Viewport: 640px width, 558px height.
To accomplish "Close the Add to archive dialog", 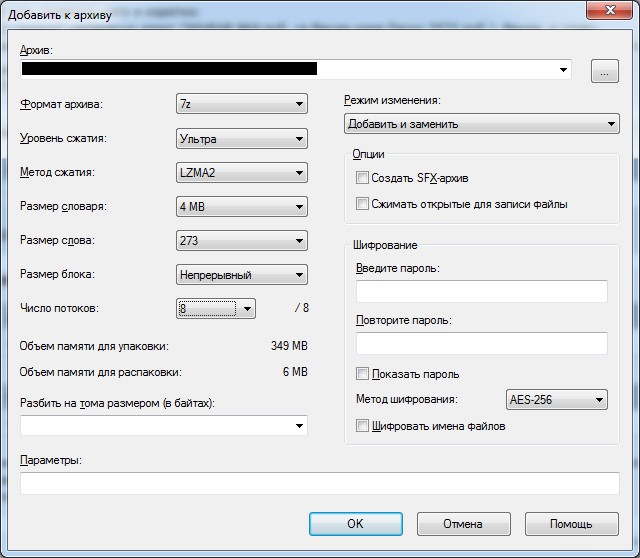I will (606, 10).
